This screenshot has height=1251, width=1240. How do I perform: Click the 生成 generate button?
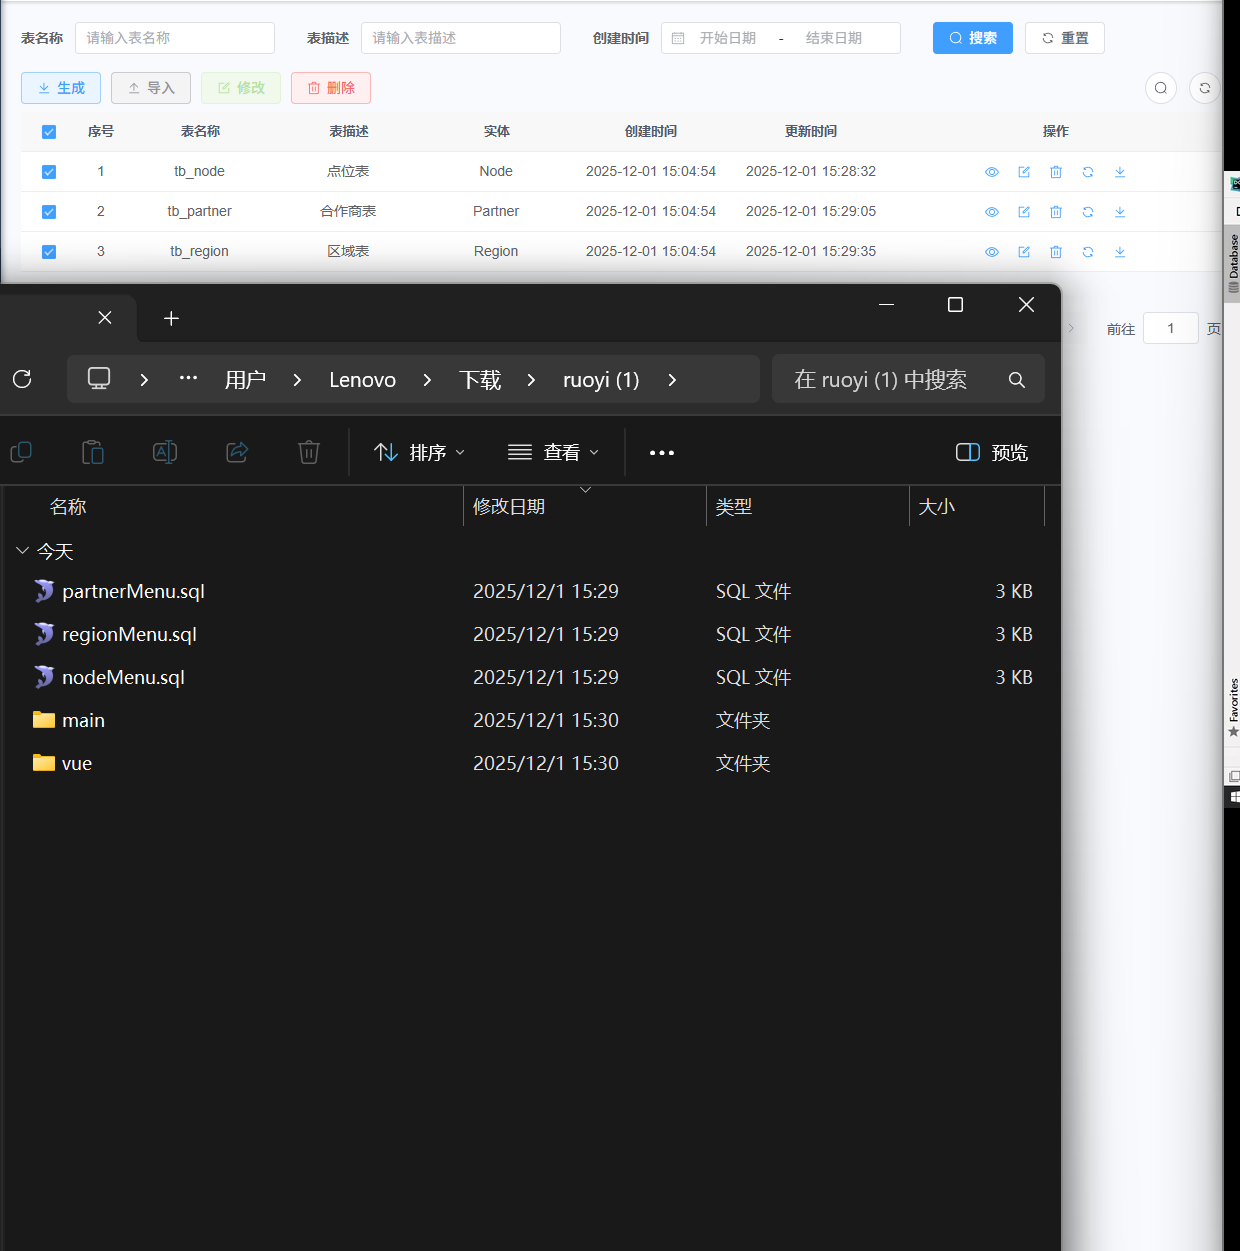point(61,88)
